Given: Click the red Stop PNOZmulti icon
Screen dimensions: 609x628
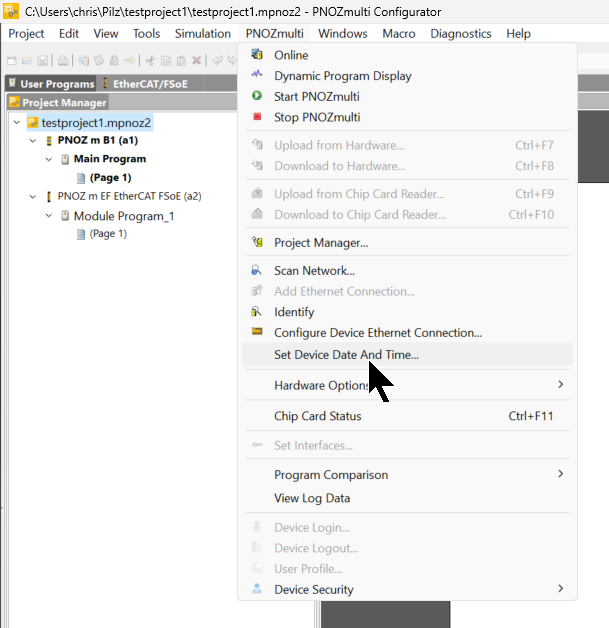Looking at the screenshot, I should tap(257, 117).
